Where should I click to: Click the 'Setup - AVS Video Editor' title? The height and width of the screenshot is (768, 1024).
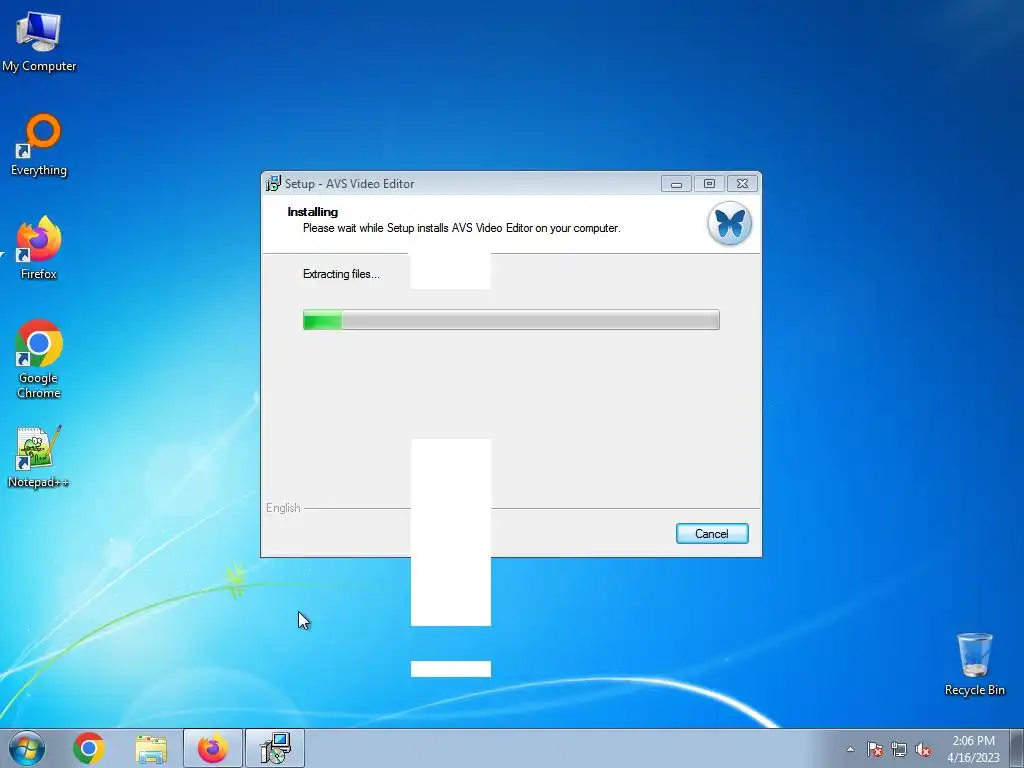(349, 184)
